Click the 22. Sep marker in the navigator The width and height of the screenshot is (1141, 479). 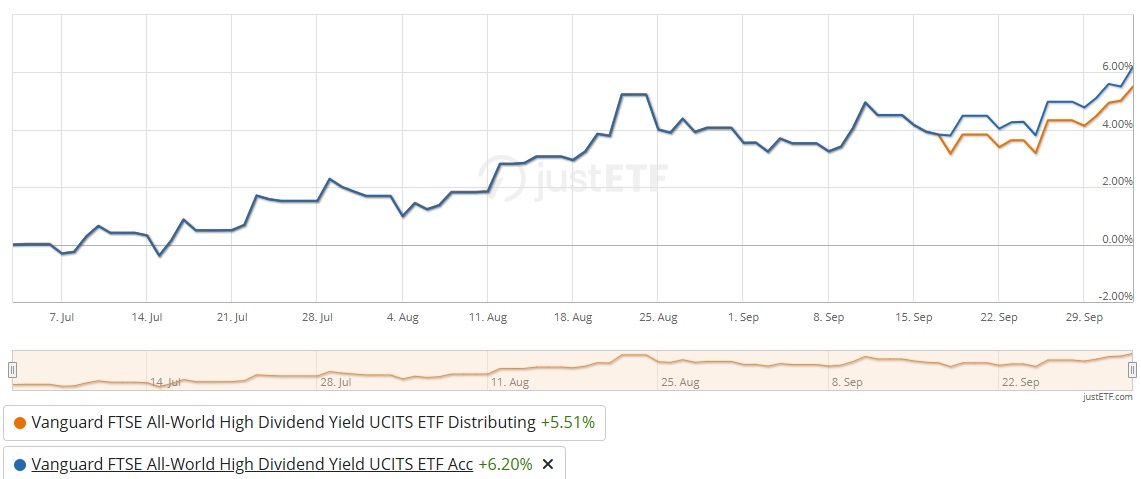[x=1023, y=382]
